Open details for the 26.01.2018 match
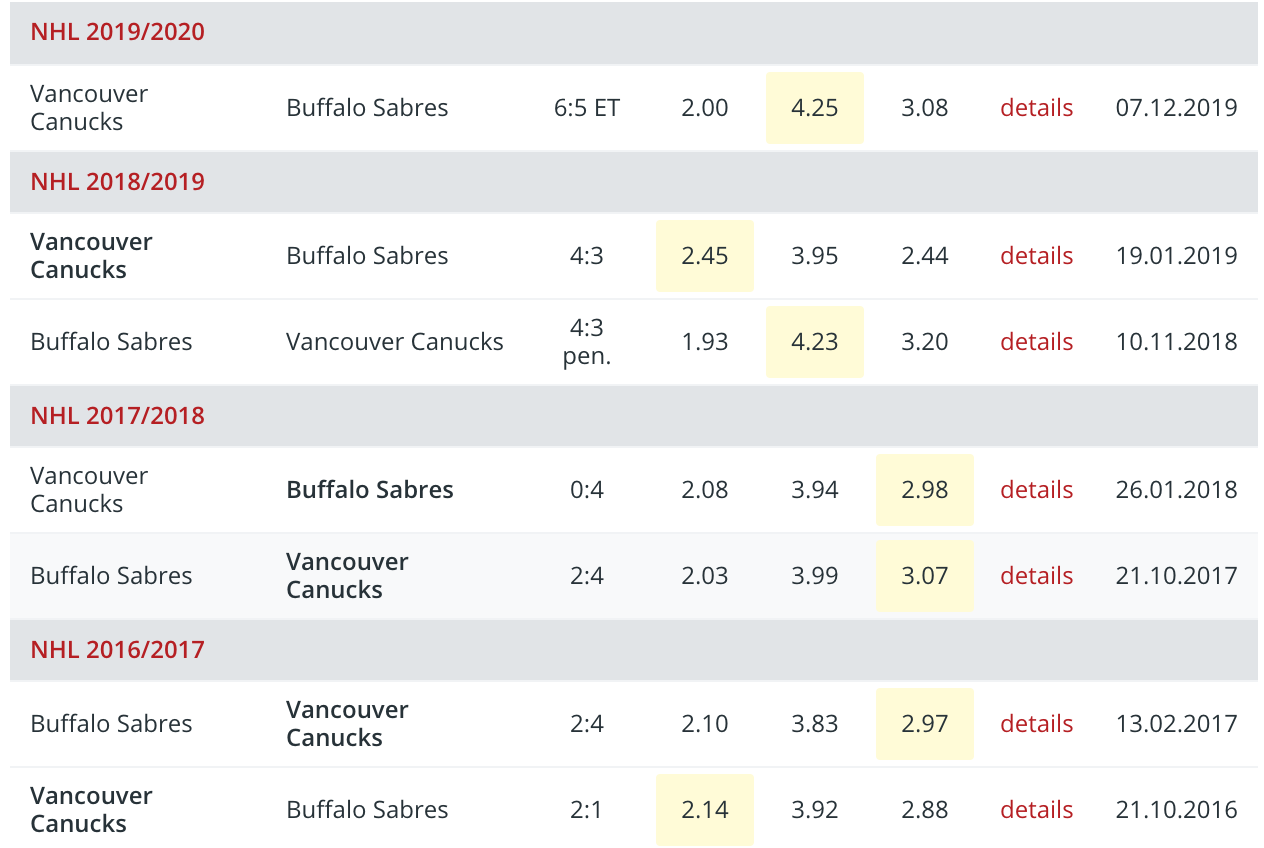Screen dimensions: 1264x848 coord(1036,490)
